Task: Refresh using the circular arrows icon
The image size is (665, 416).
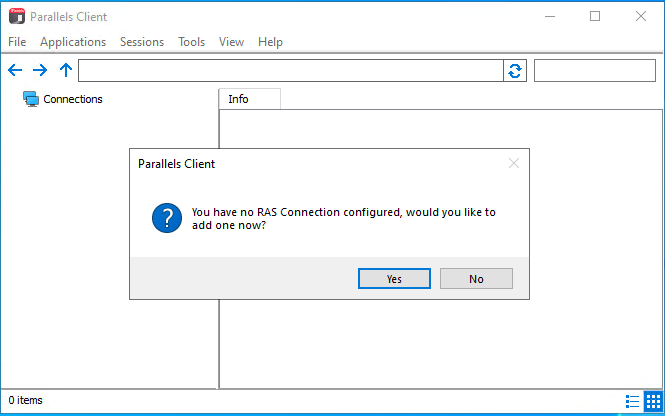Action: [515, 71]
